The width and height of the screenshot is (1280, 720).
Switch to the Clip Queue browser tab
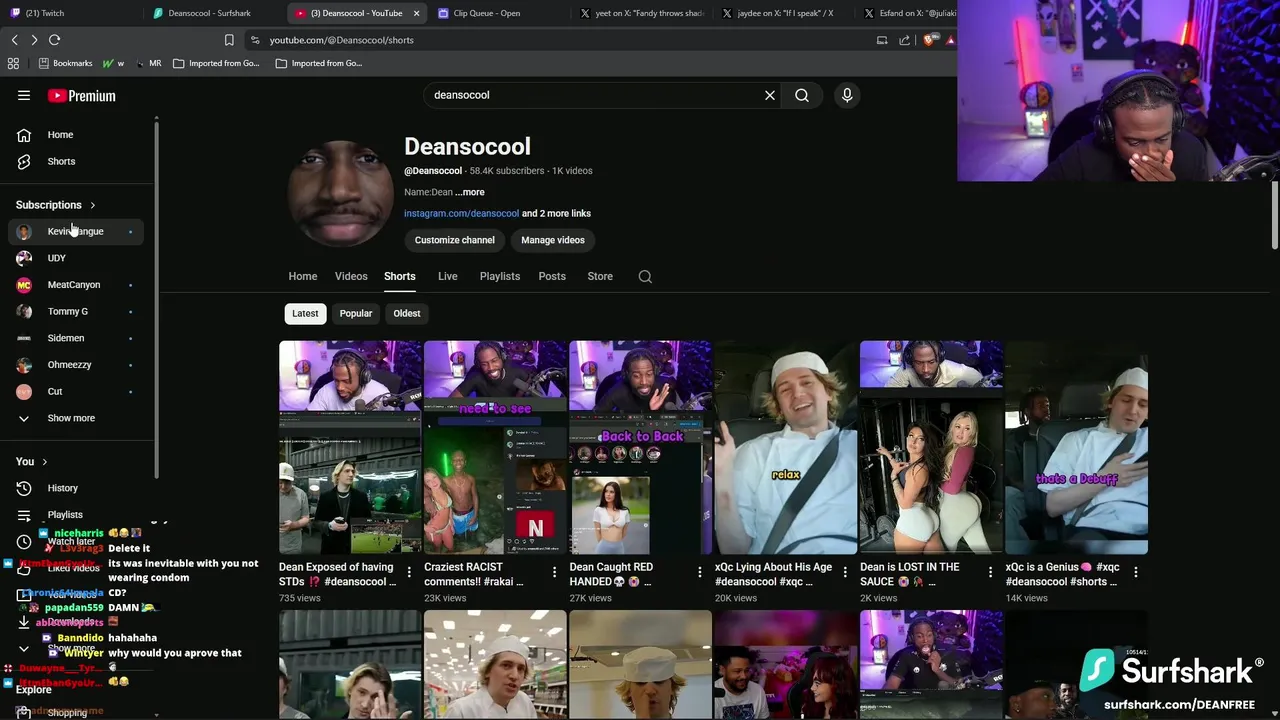click(498, 13)
